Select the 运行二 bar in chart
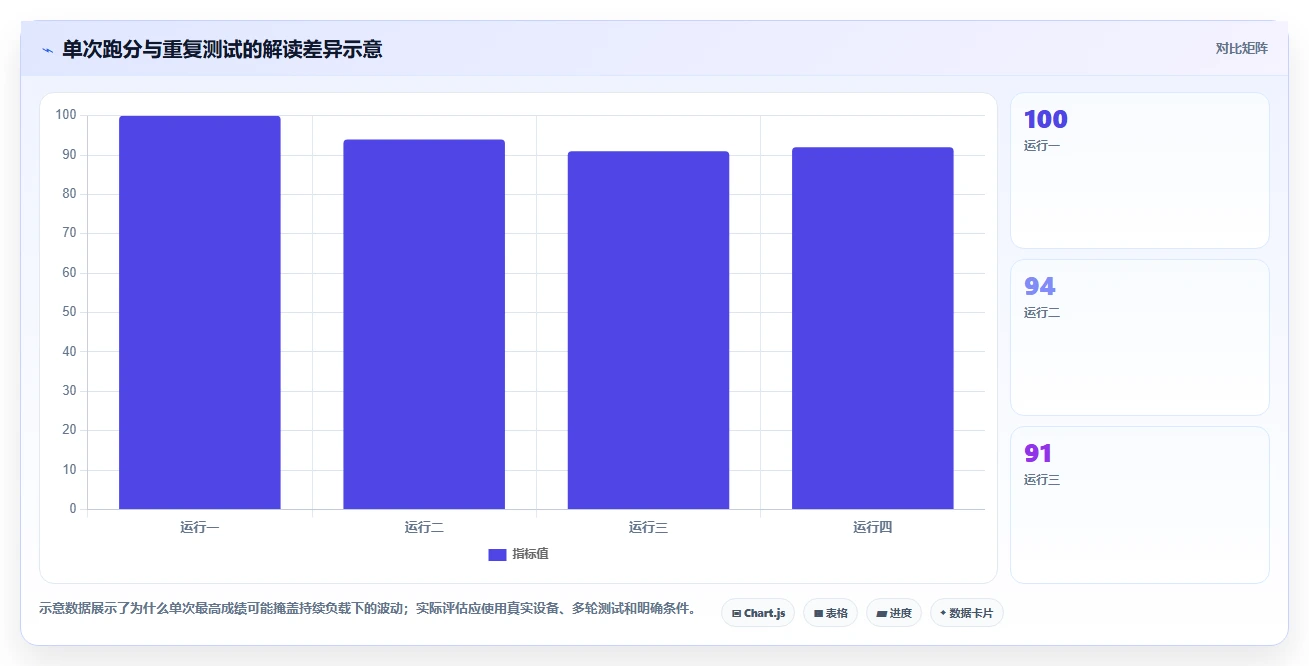Screen dimensions: 1309x666 click(424, 325)
